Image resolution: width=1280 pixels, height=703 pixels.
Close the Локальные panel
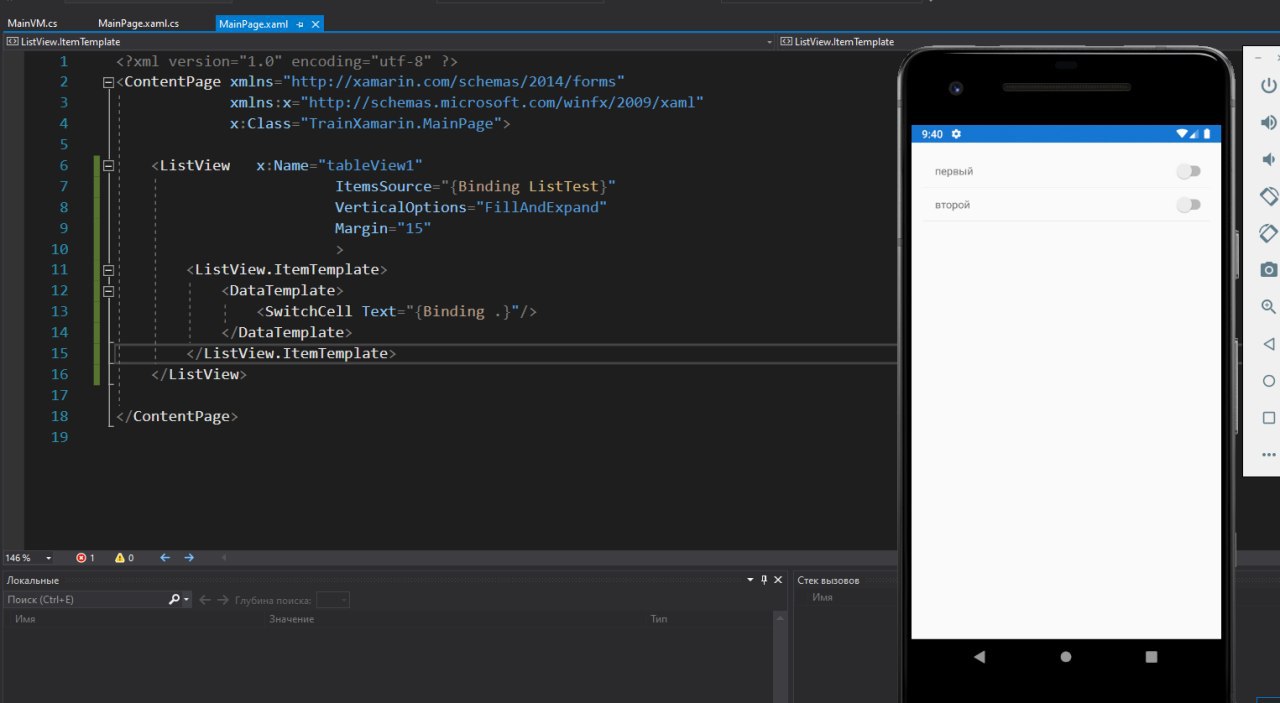pos(778,580)
